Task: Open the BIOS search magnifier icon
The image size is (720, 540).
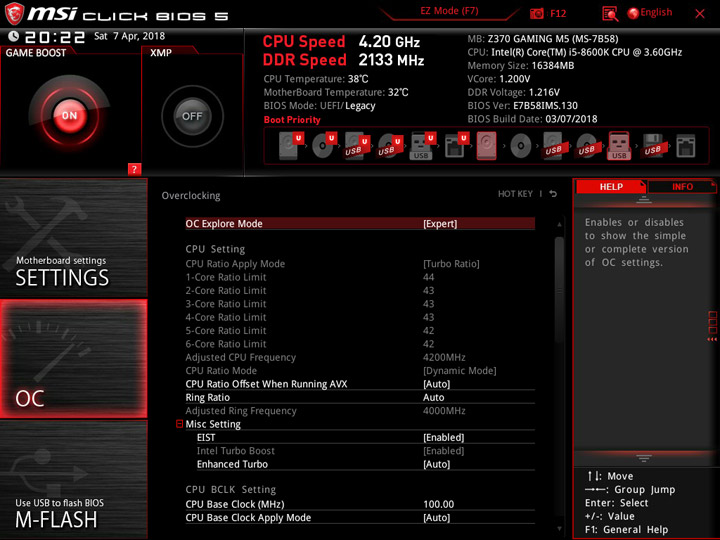Action: 610,14
